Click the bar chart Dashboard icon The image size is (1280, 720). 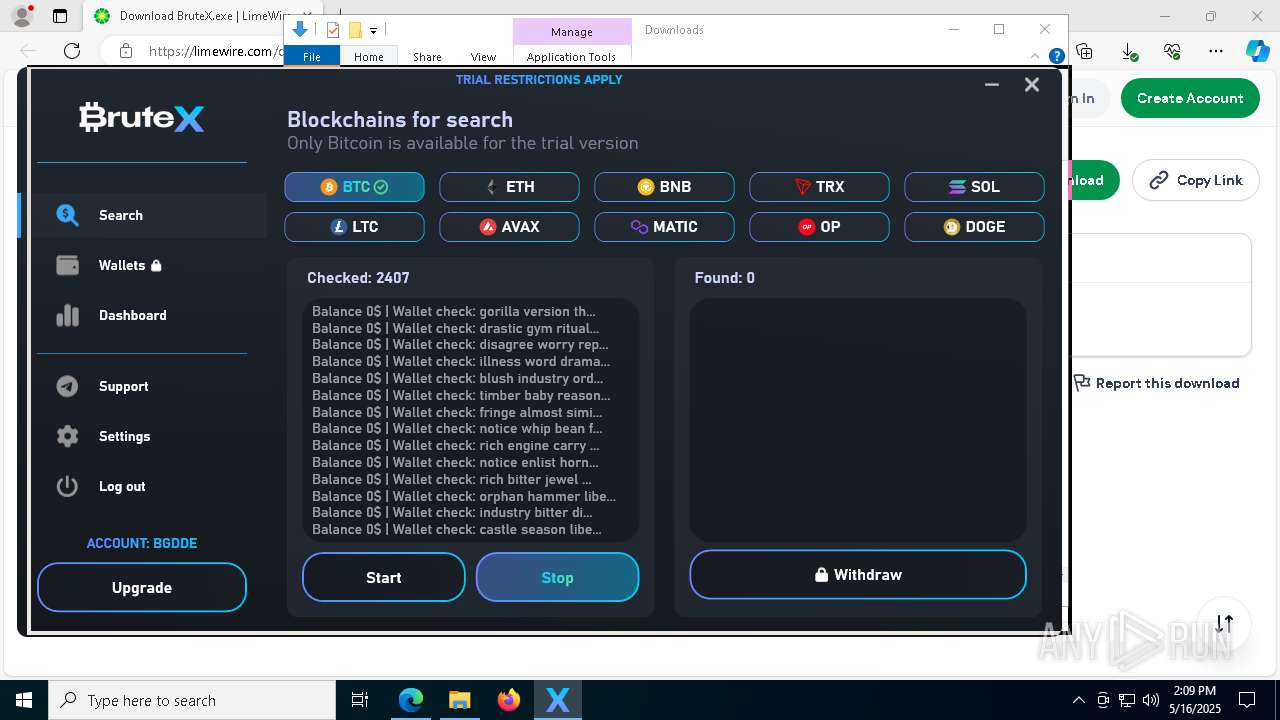pos(67,315)
